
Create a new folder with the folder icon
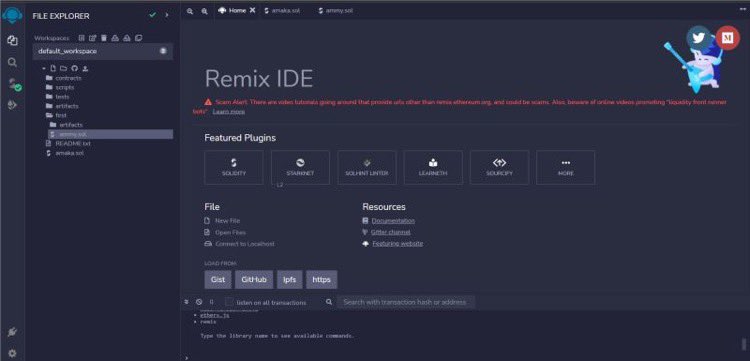63,68
